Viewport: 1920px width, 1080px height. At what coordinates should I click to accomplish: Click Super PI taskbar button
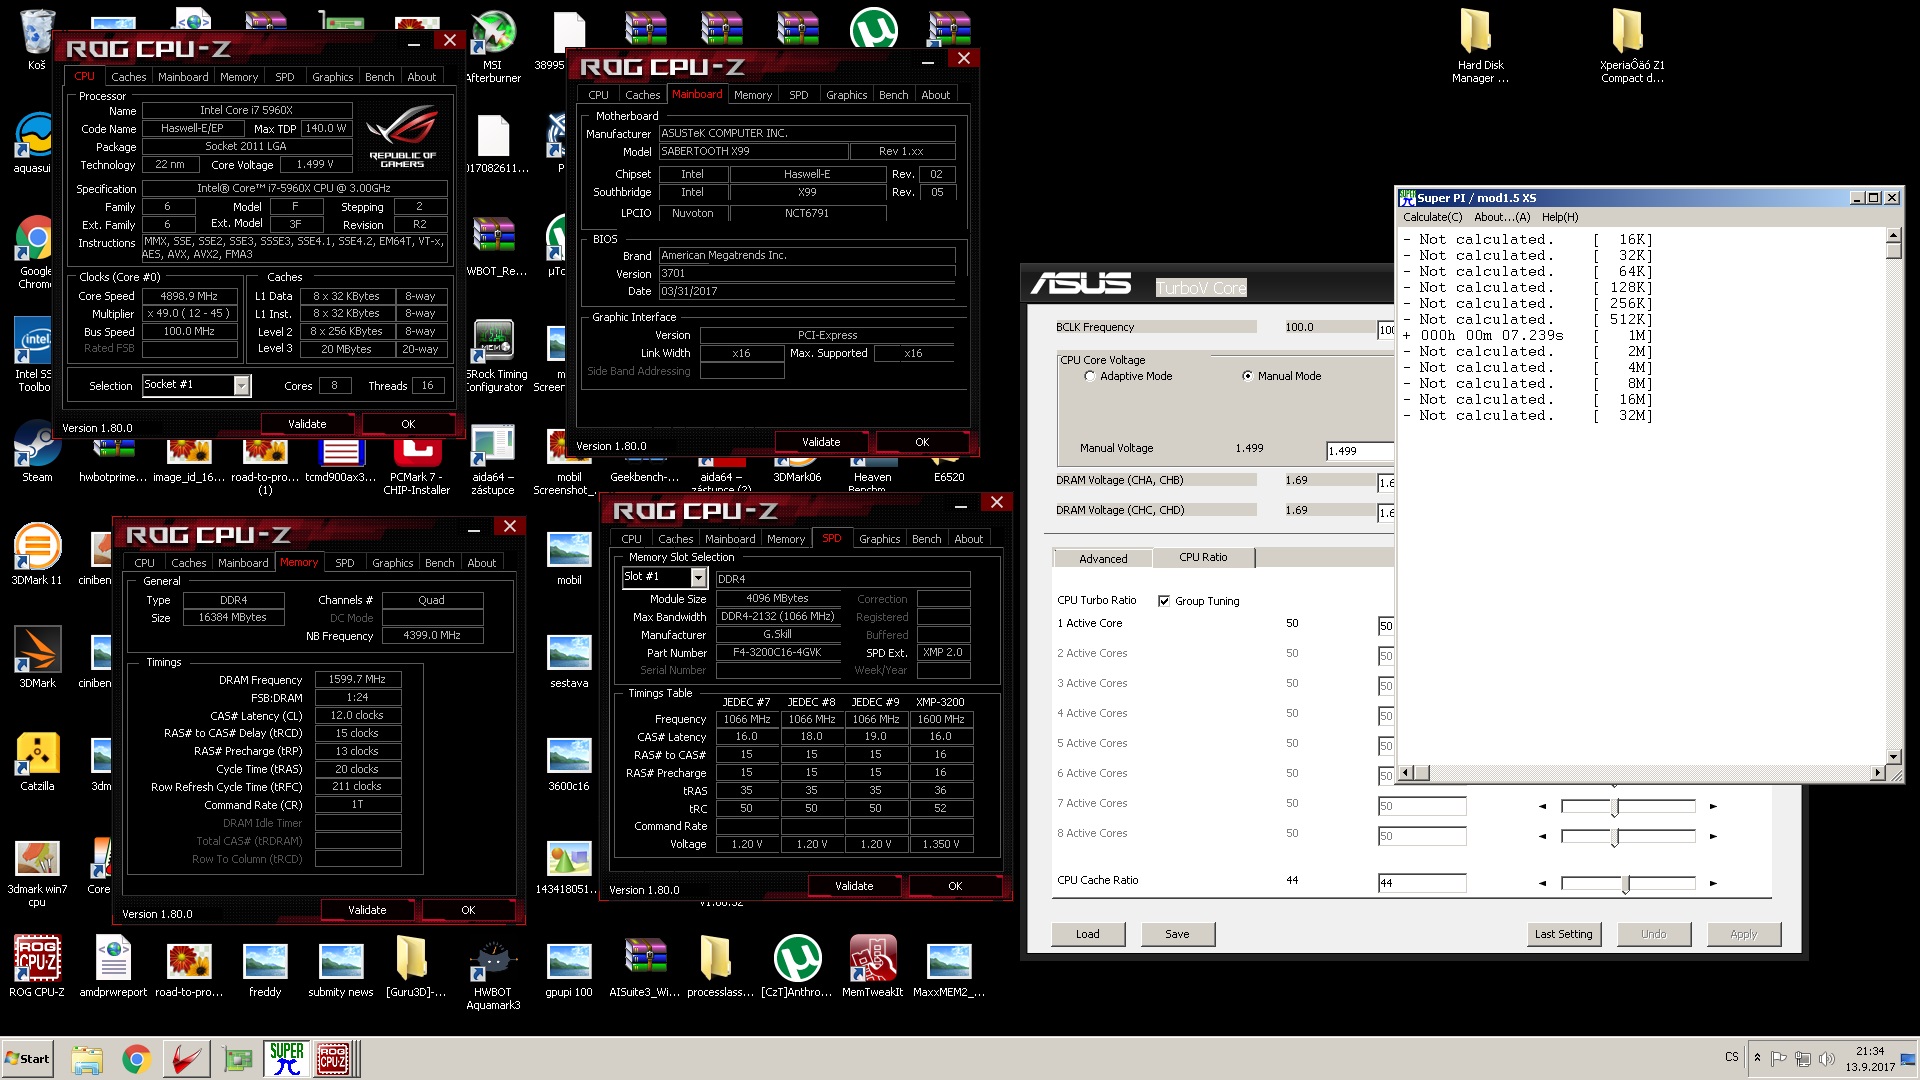pos(287,1059)
